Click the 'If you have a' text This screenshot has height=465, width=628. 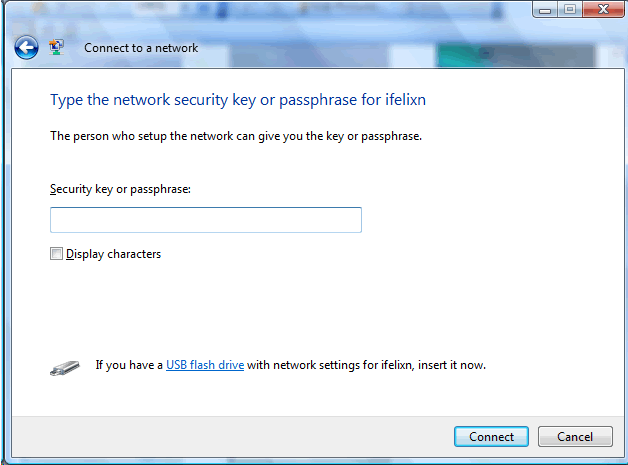pos(129,365)
